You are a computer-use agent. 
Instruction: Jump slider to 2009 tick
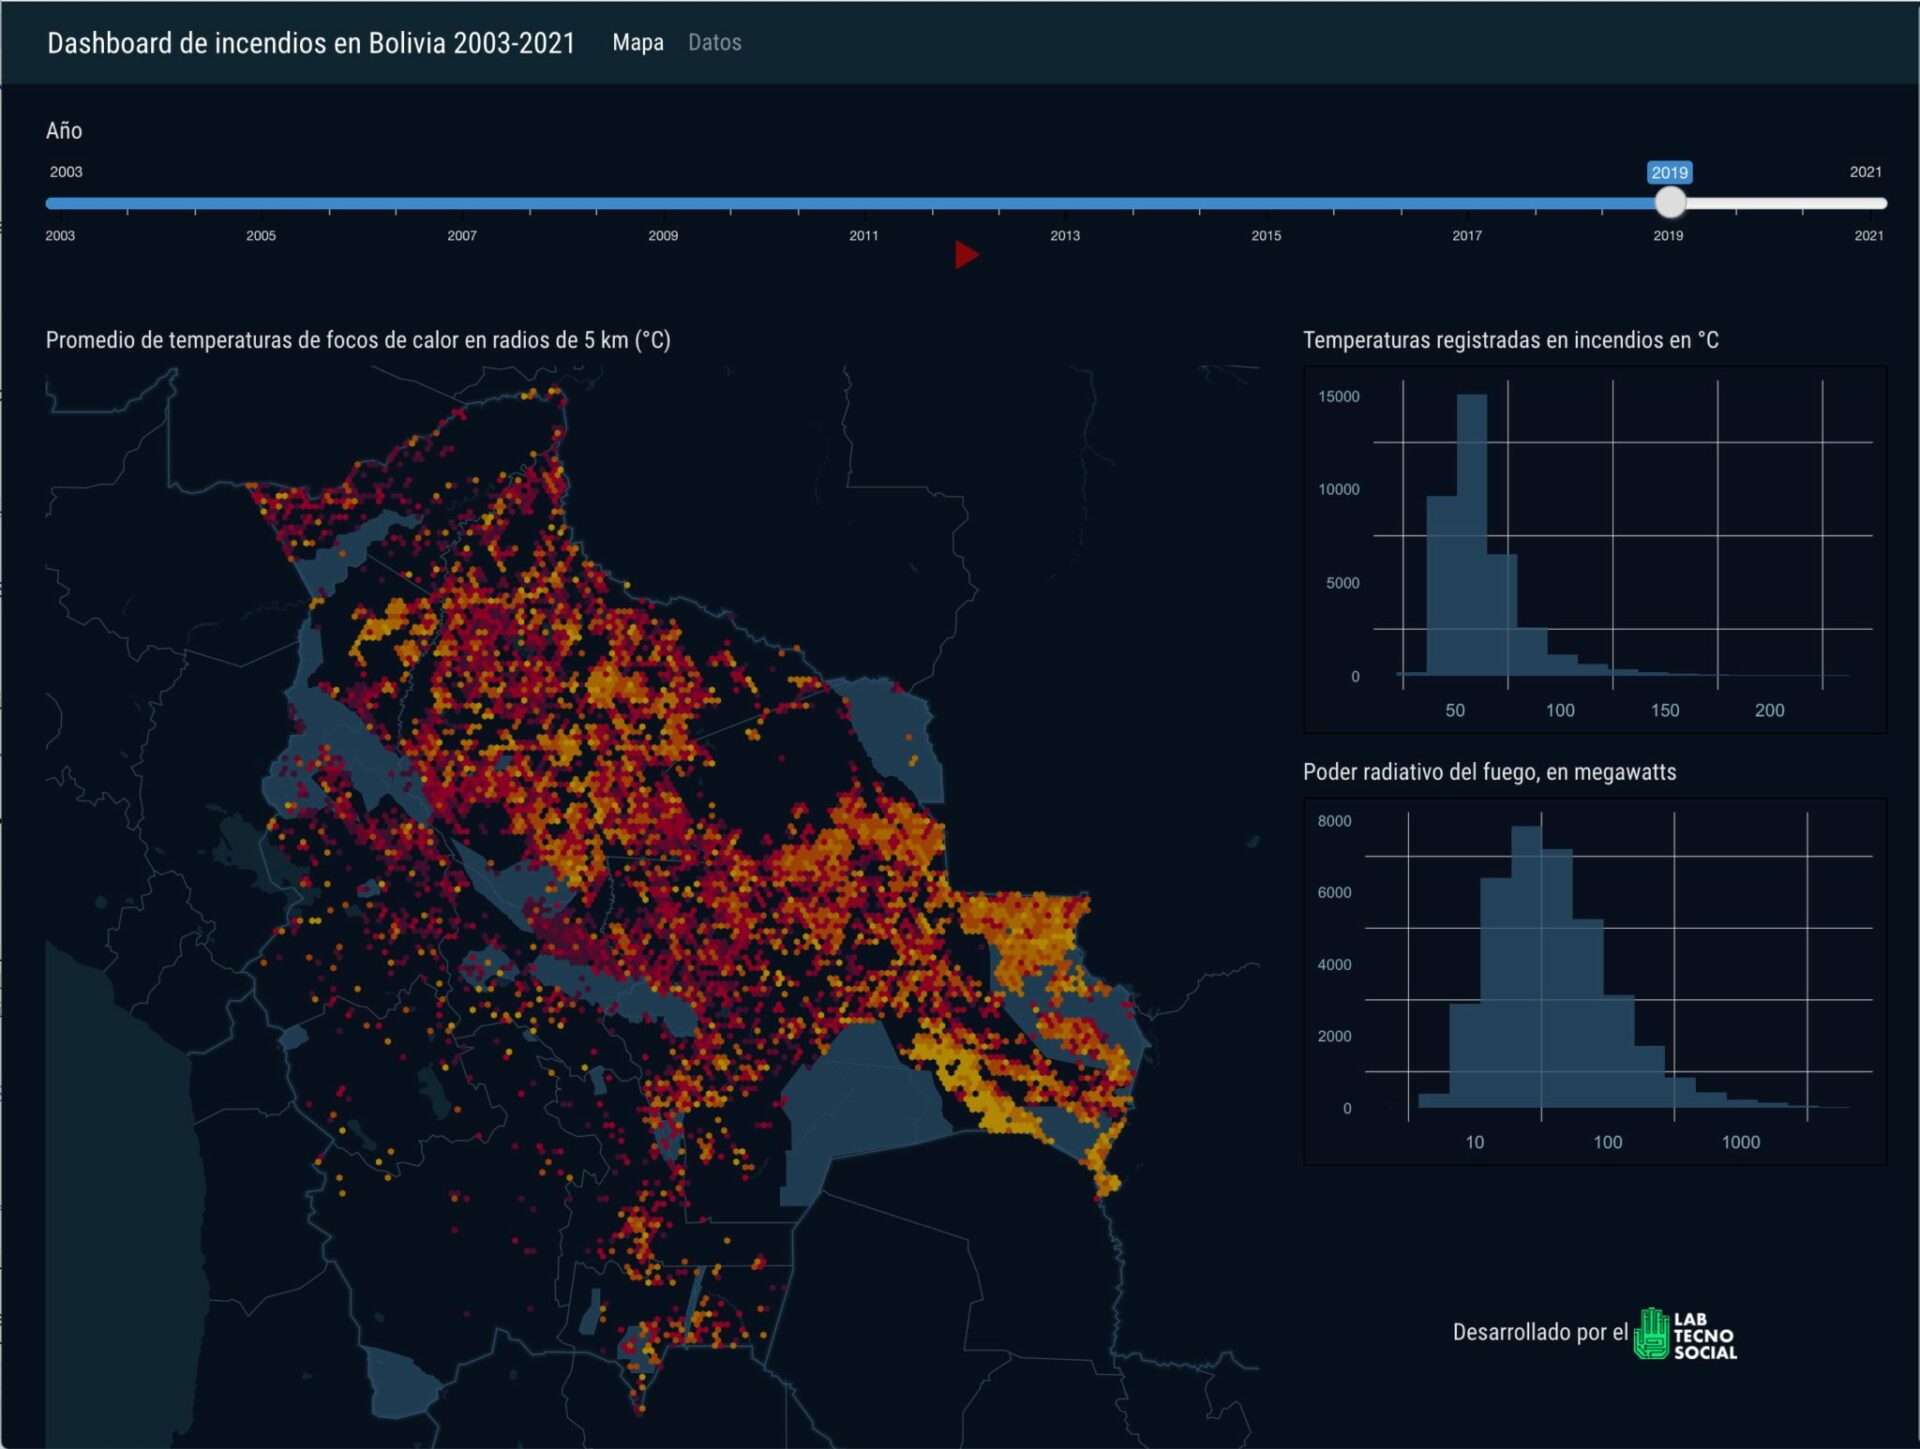click(x=663, y=236)
